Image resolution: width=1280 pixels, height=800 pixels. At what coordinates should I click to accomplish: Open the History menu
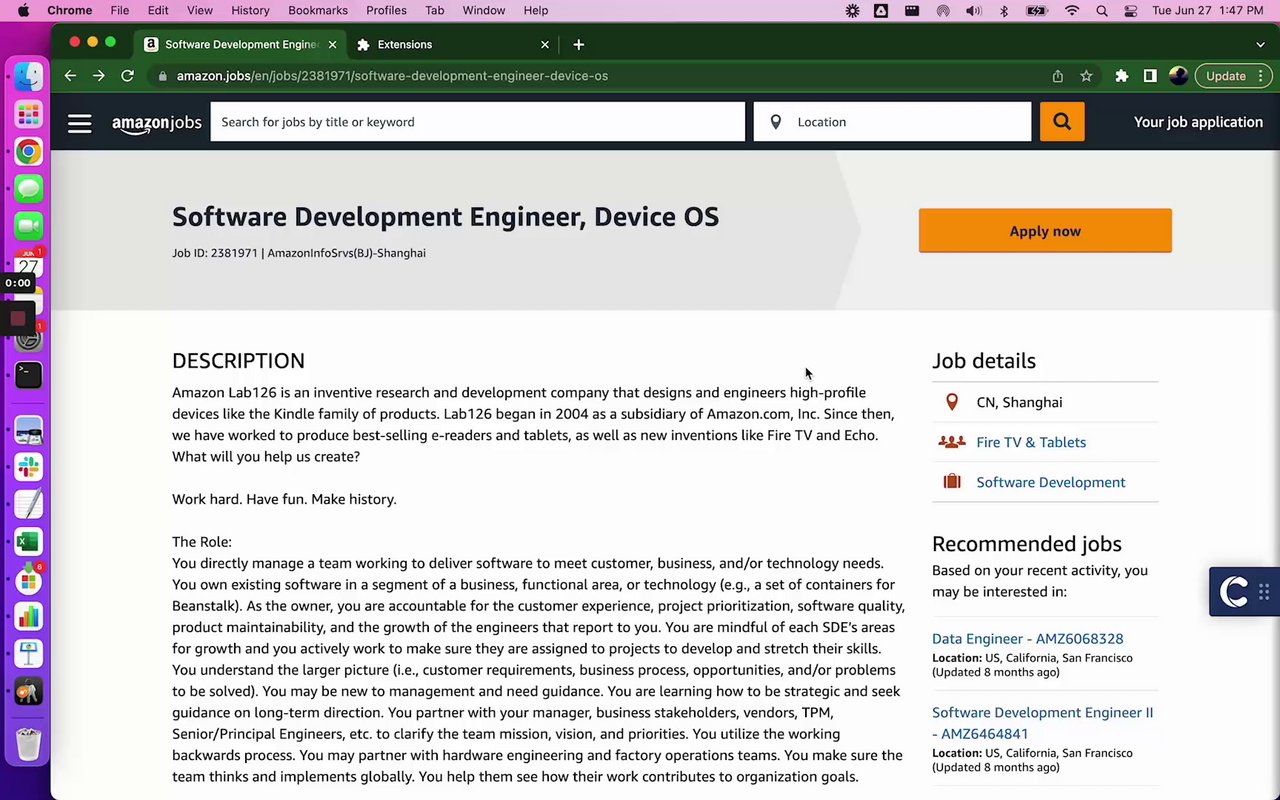pos(250,10)
